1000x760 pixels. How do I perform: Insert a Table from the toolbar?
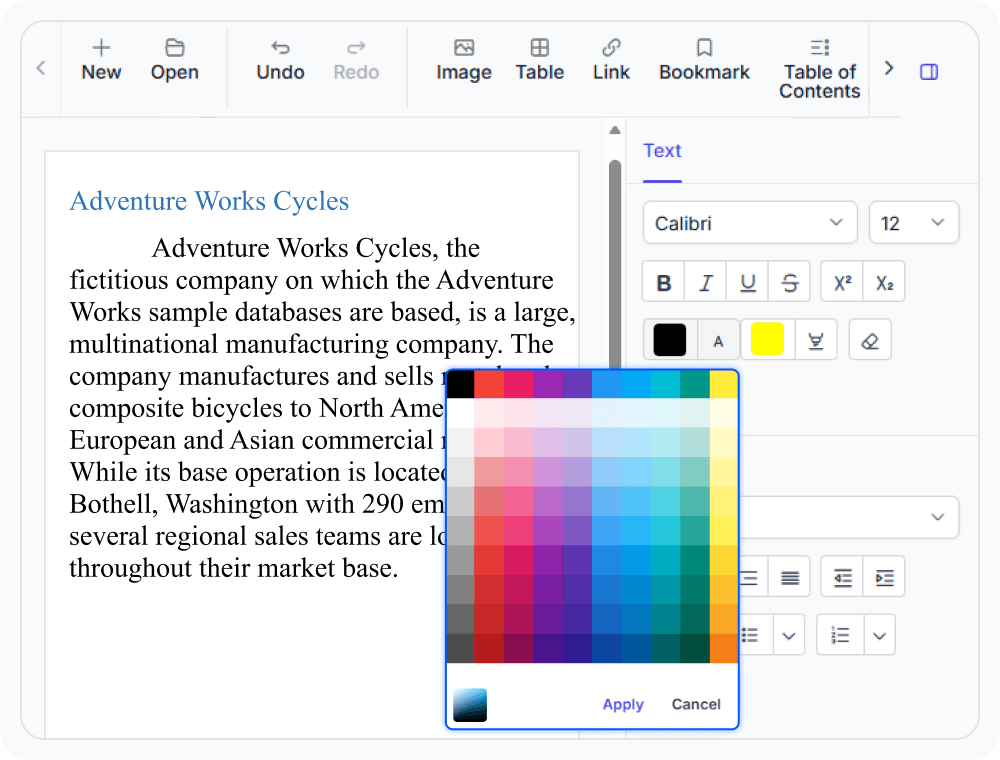tap(540, 60)
